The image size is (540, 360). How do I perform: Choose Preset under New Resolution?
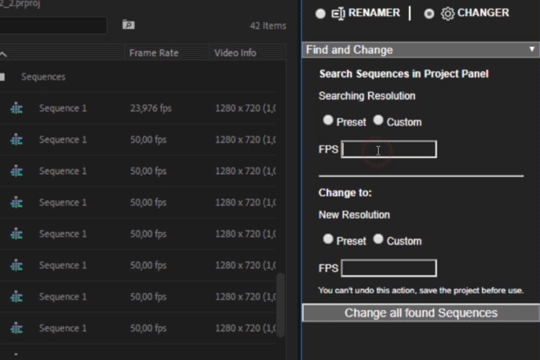pyautogui.click(x=328, y=239)
